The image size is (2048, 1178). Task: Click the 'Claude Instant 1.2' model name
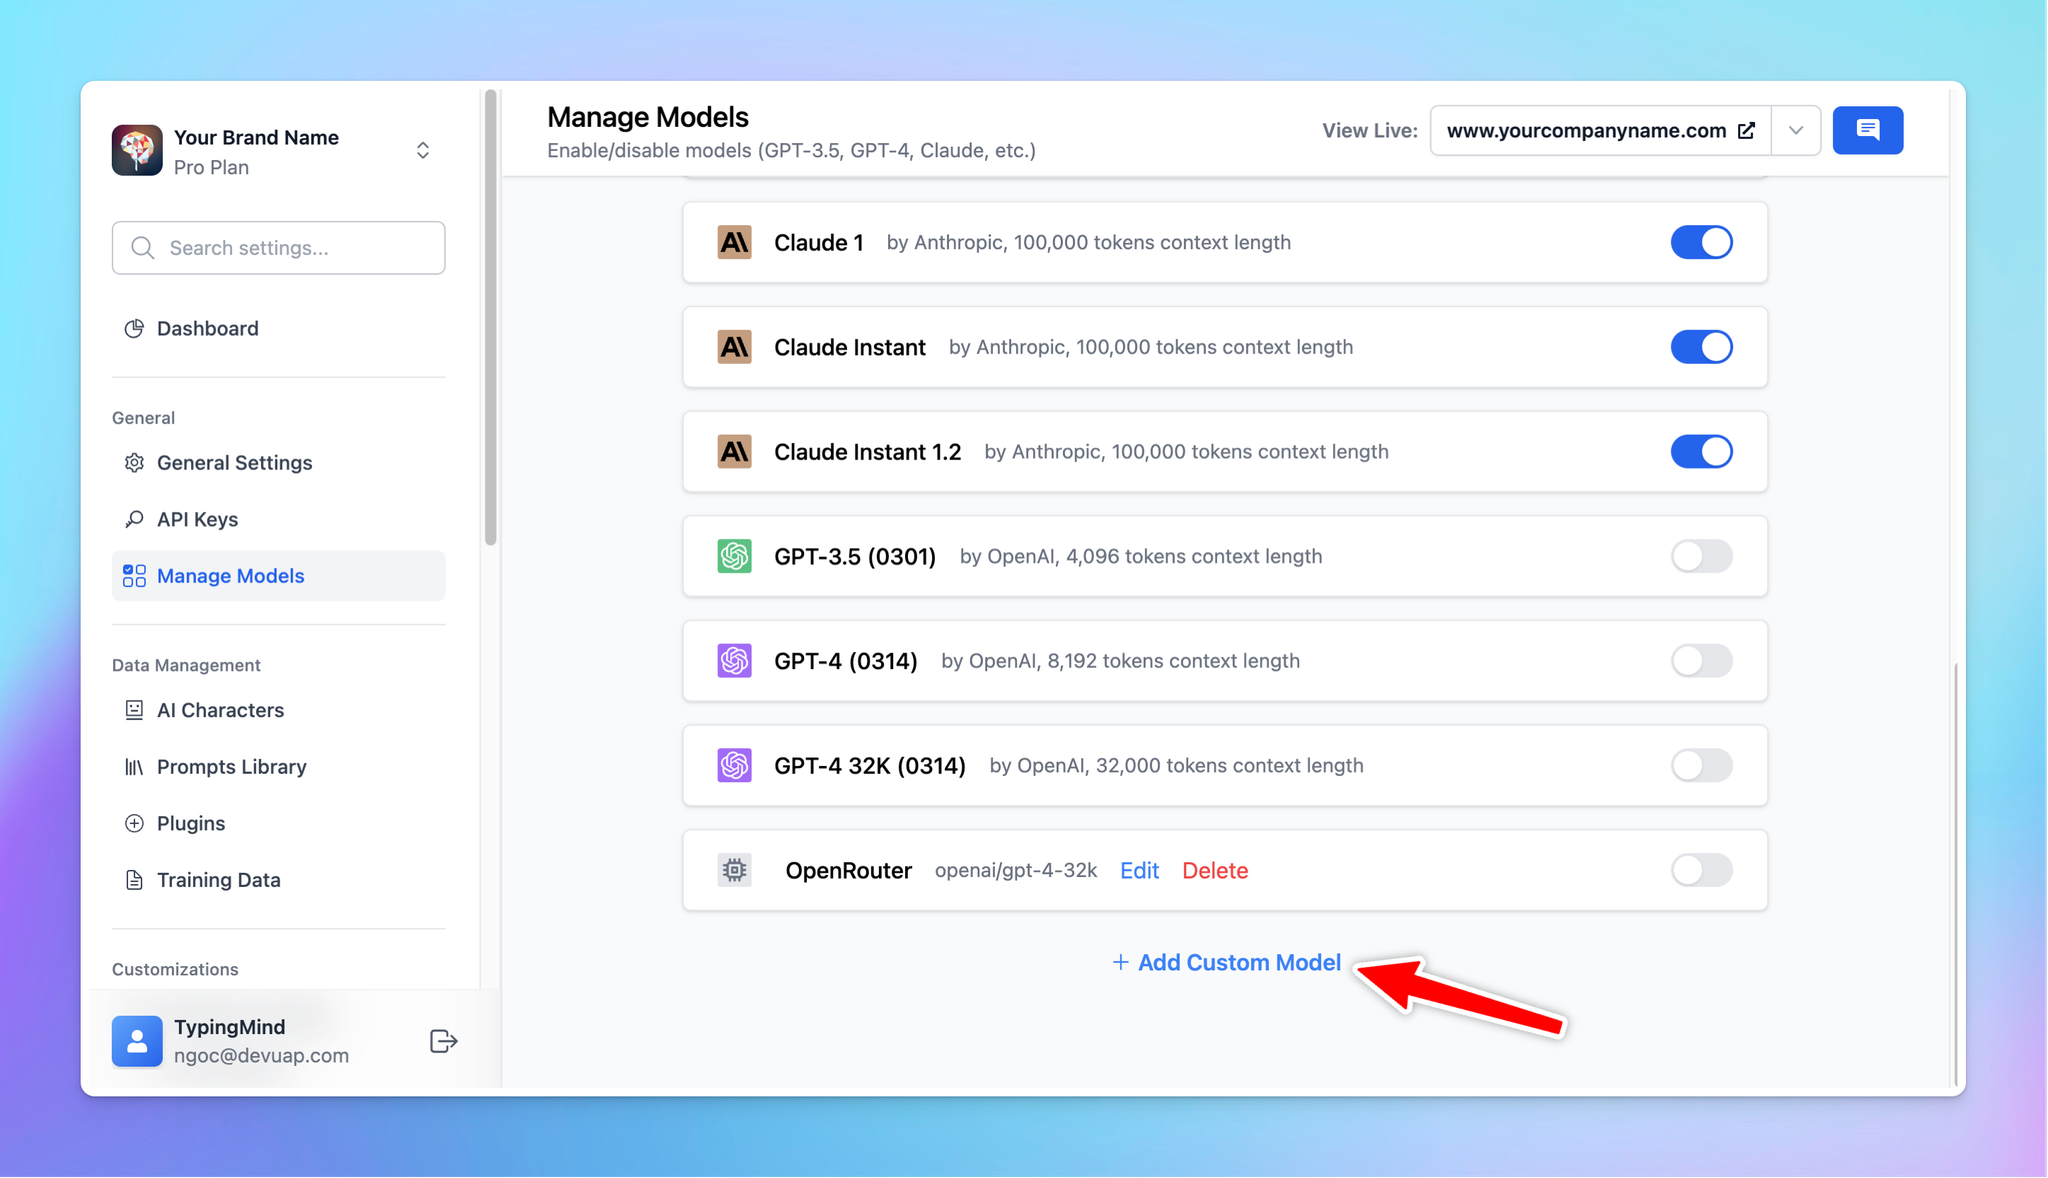tap(868, 452)
